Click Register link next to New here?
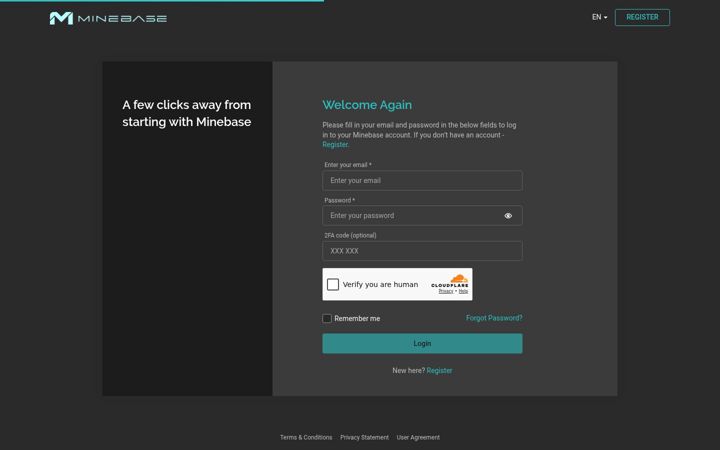 pos(439,371)
